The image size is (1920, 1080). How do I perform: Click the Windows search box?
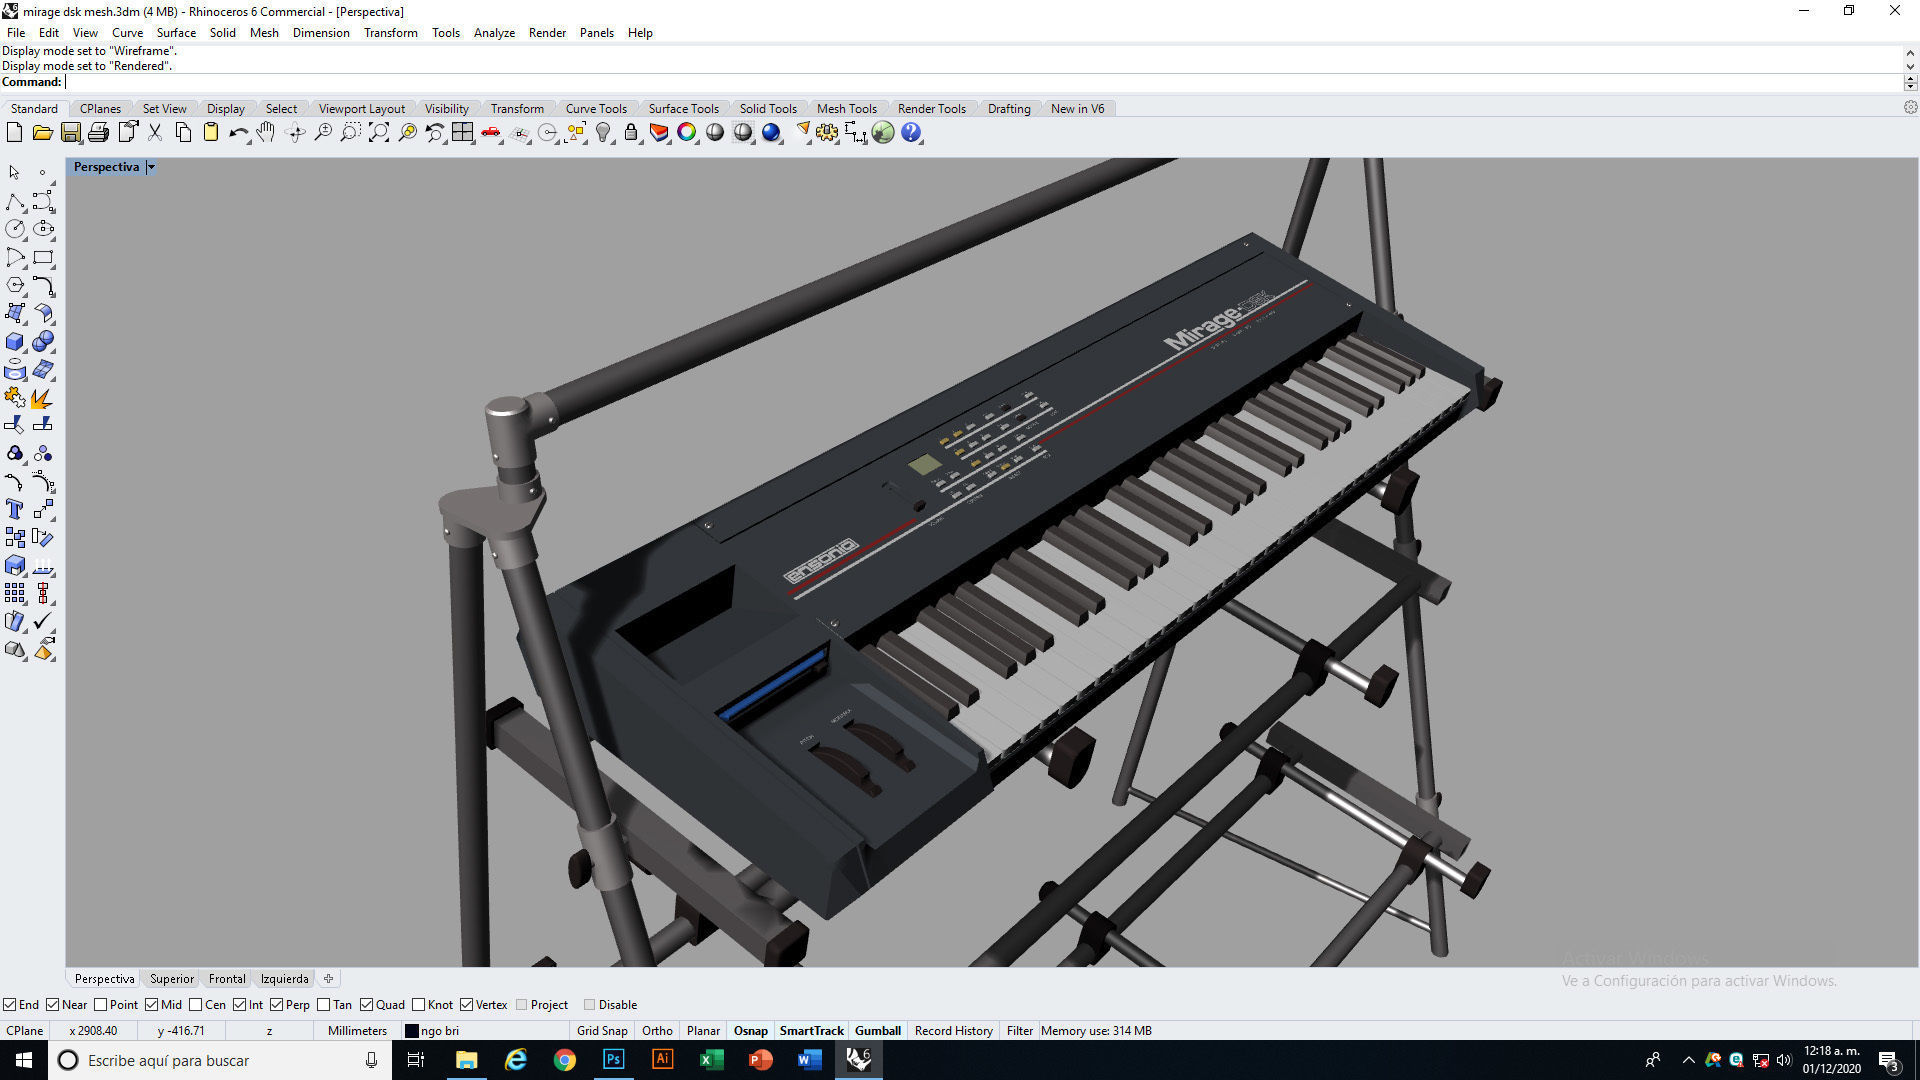pyautogui.click(x=220, y=1060)
